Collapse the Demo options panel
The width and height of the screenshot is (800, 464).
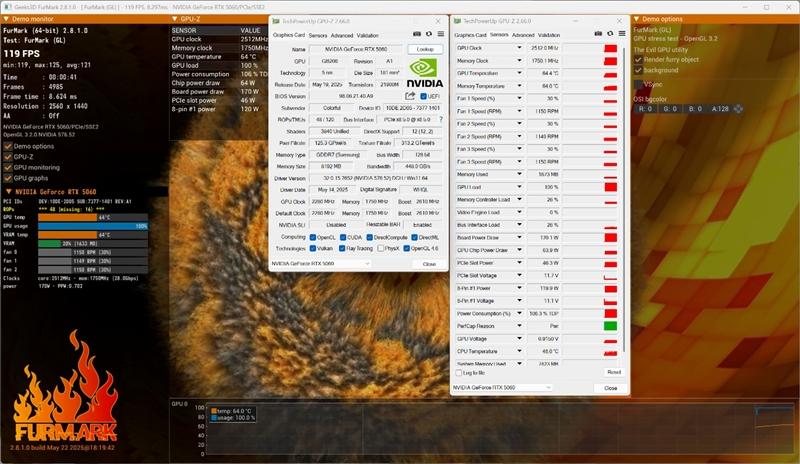coord(637,19)
